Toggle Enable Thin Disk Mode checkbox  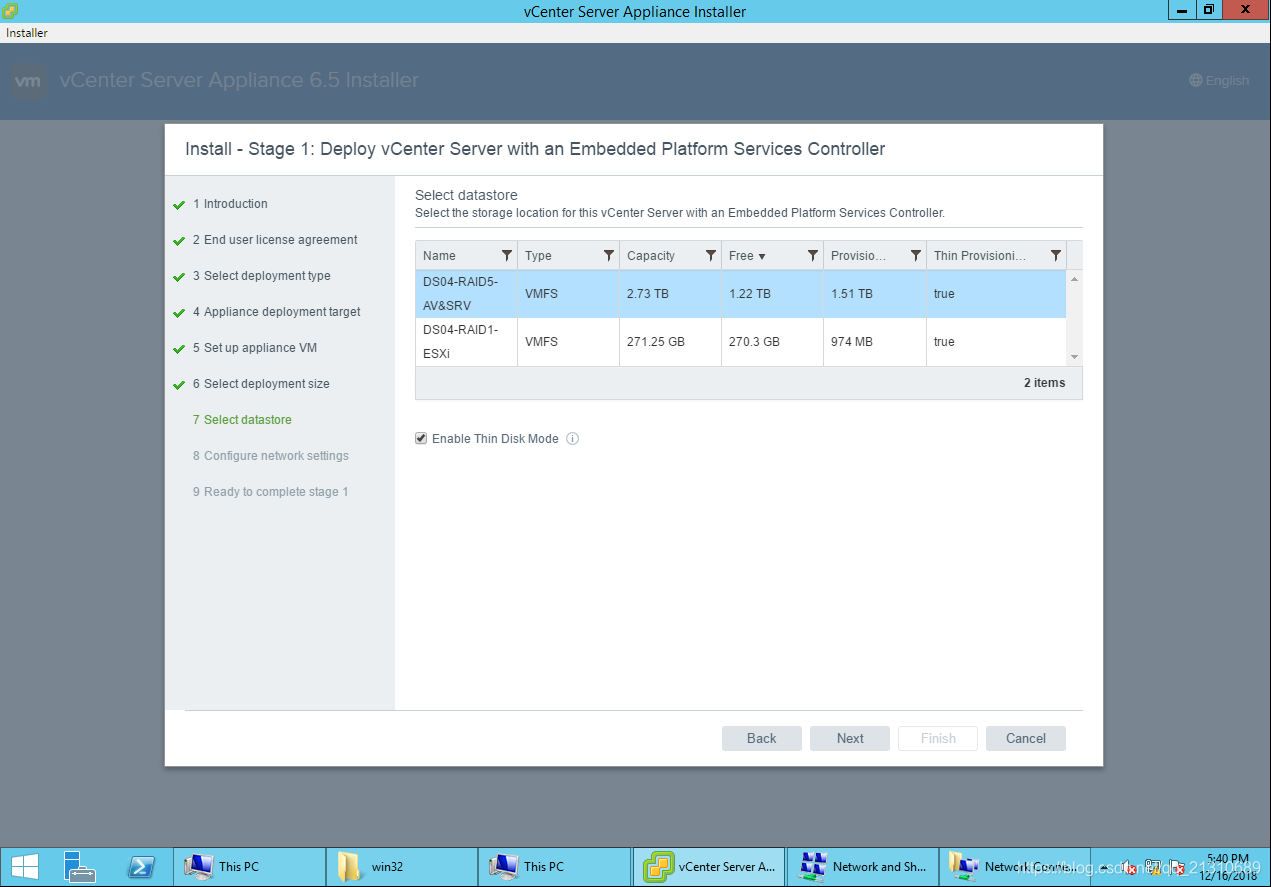click(x=422, y=439)
